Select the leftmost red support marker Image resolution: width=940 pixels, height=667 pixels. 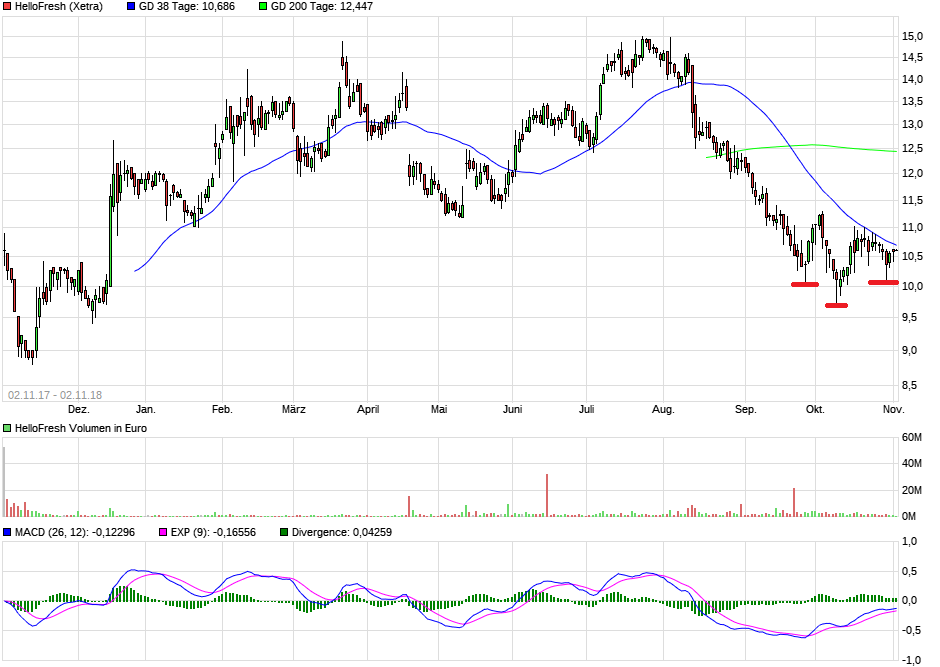point(805,284)
